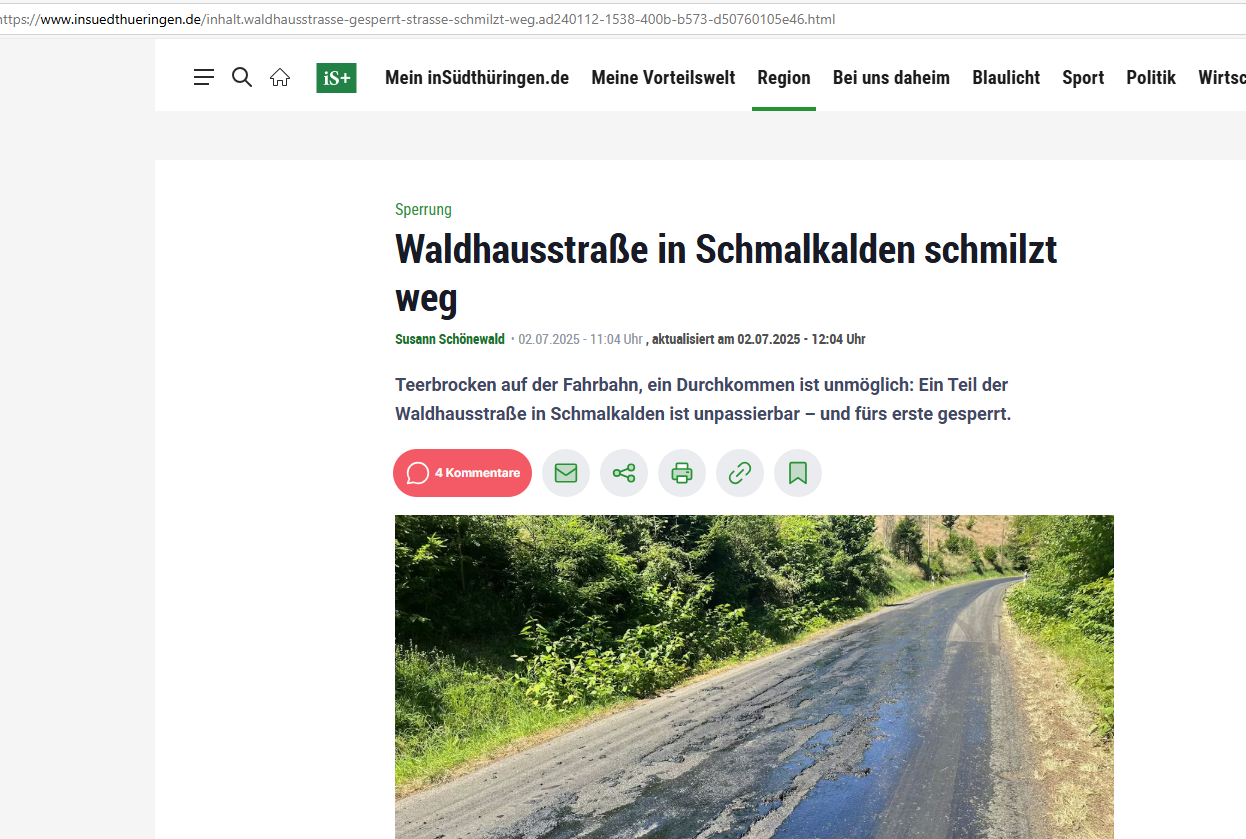Screen dimensions: 1246x839
Task: Go to the Blaulicht section
Action: coord(1006,78)
